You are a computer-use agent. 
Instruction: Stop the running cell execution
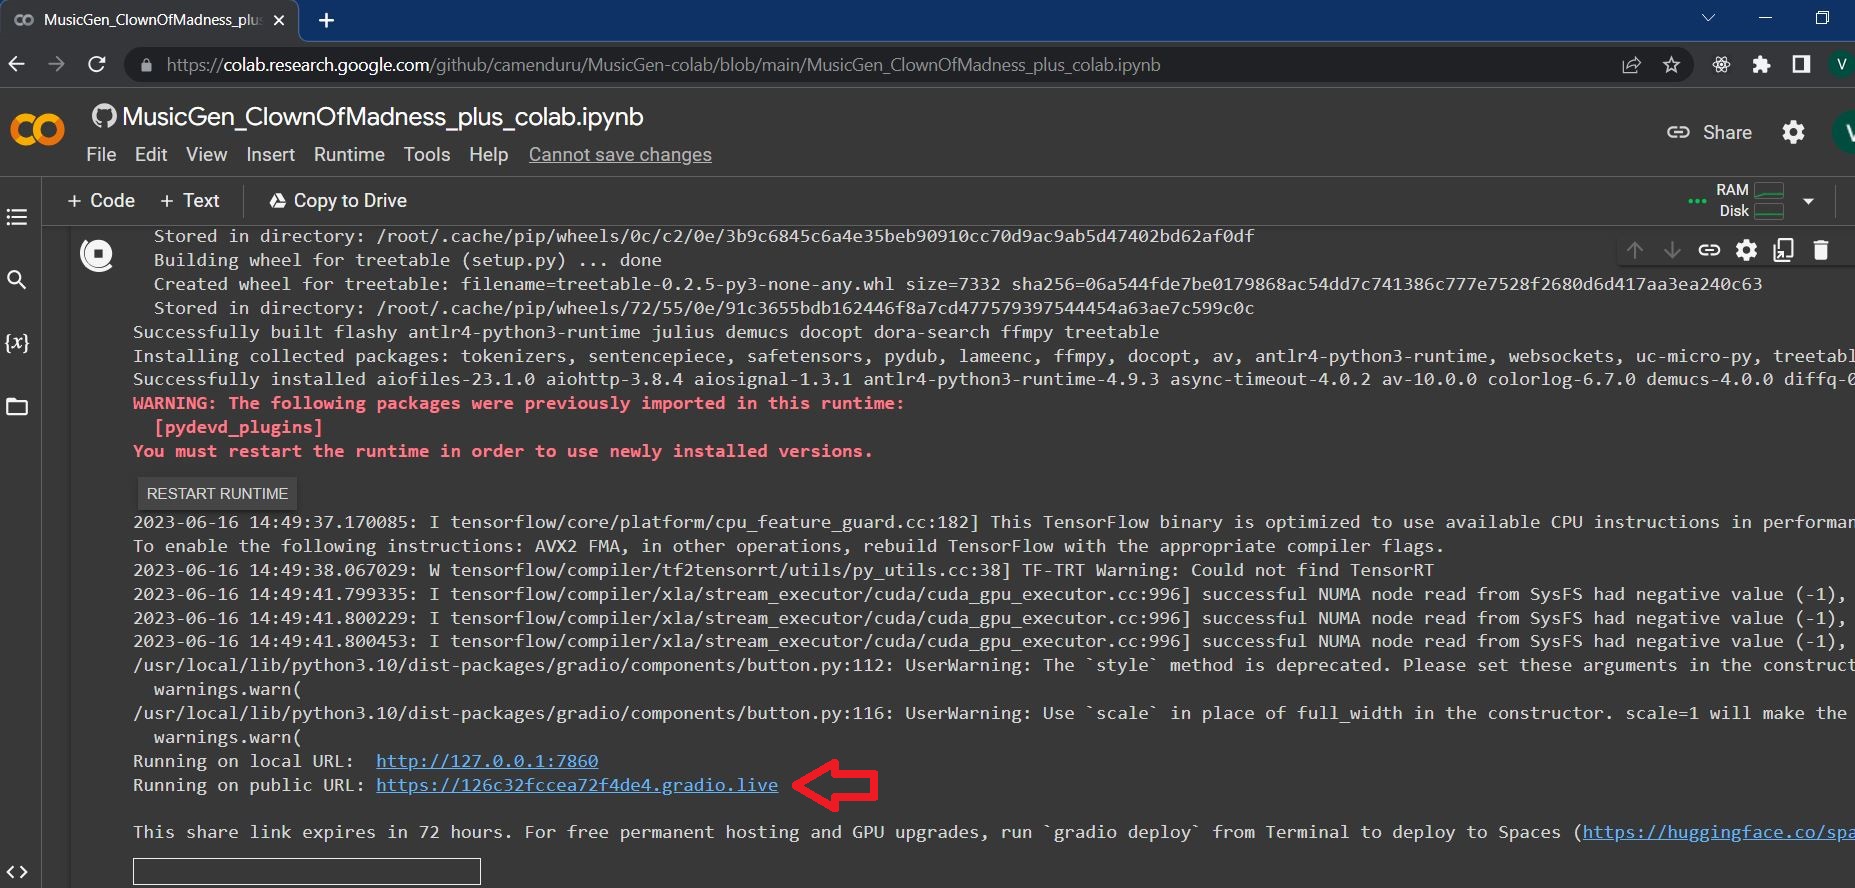coord(97,255)
